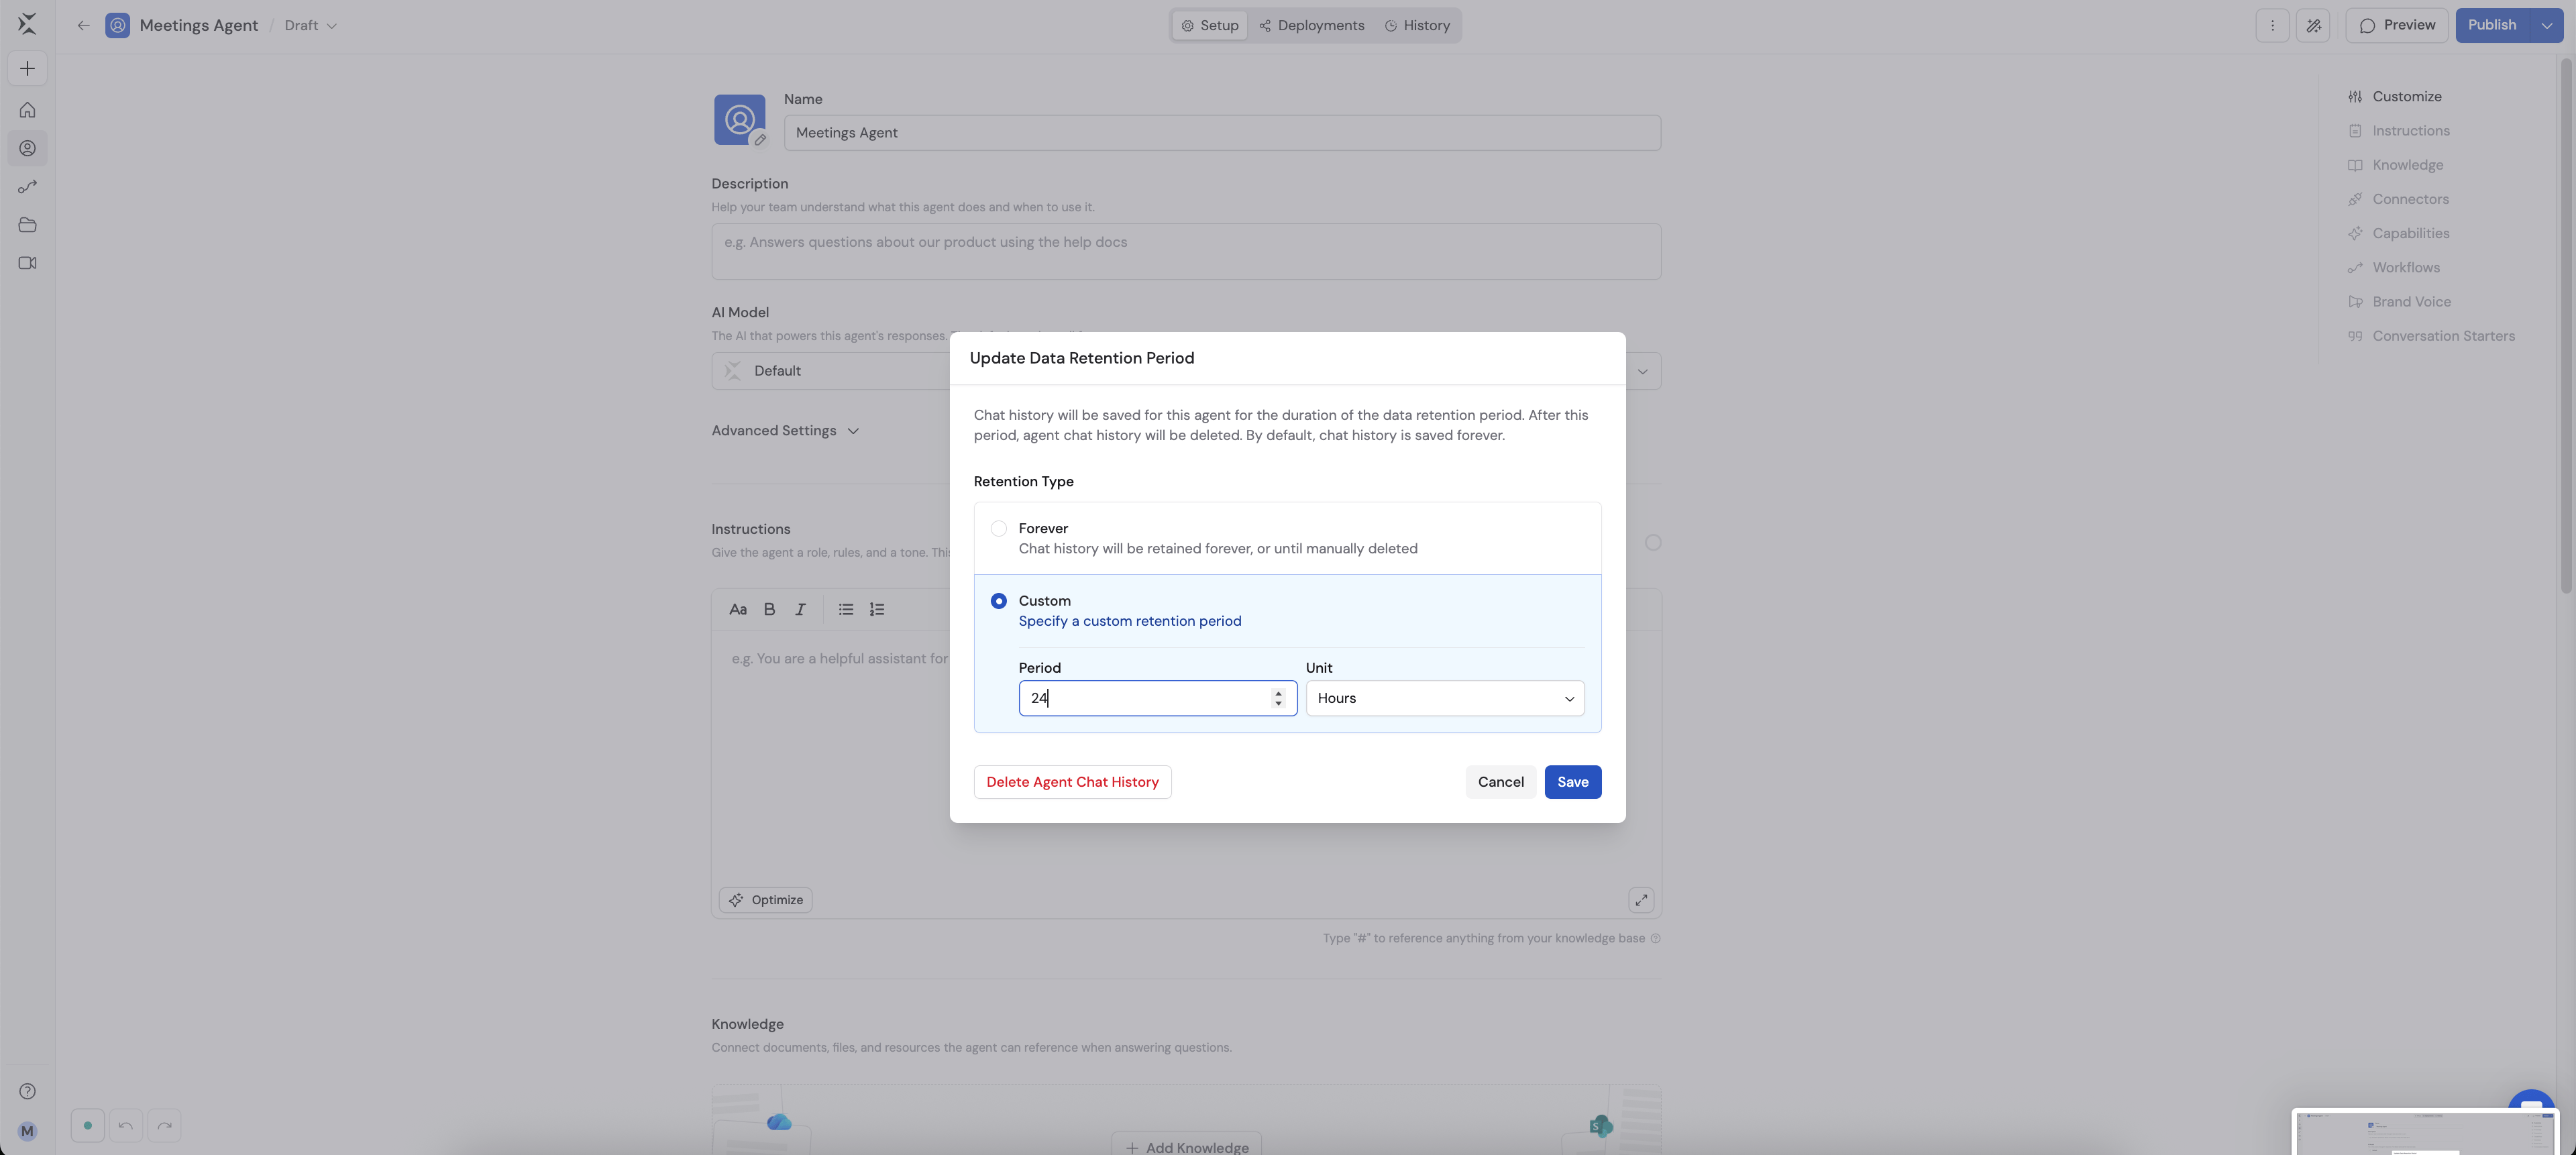Screen dimensions: 2576x1155
Task: Open the Unit dropdown showing Hours
Action: [x=1445, y=698]
